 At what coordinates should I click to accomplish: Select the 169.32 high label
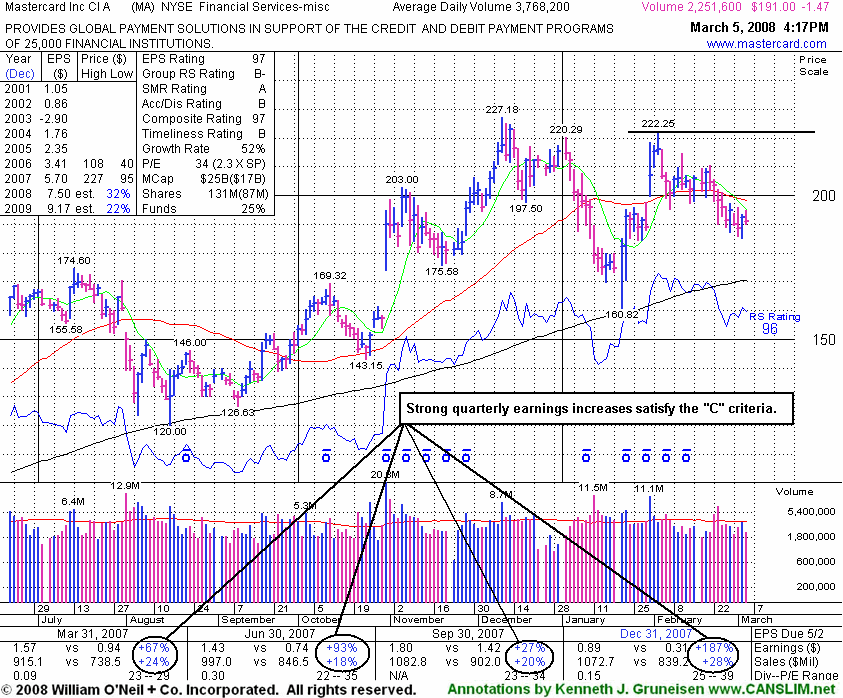[x=330, y=276]
